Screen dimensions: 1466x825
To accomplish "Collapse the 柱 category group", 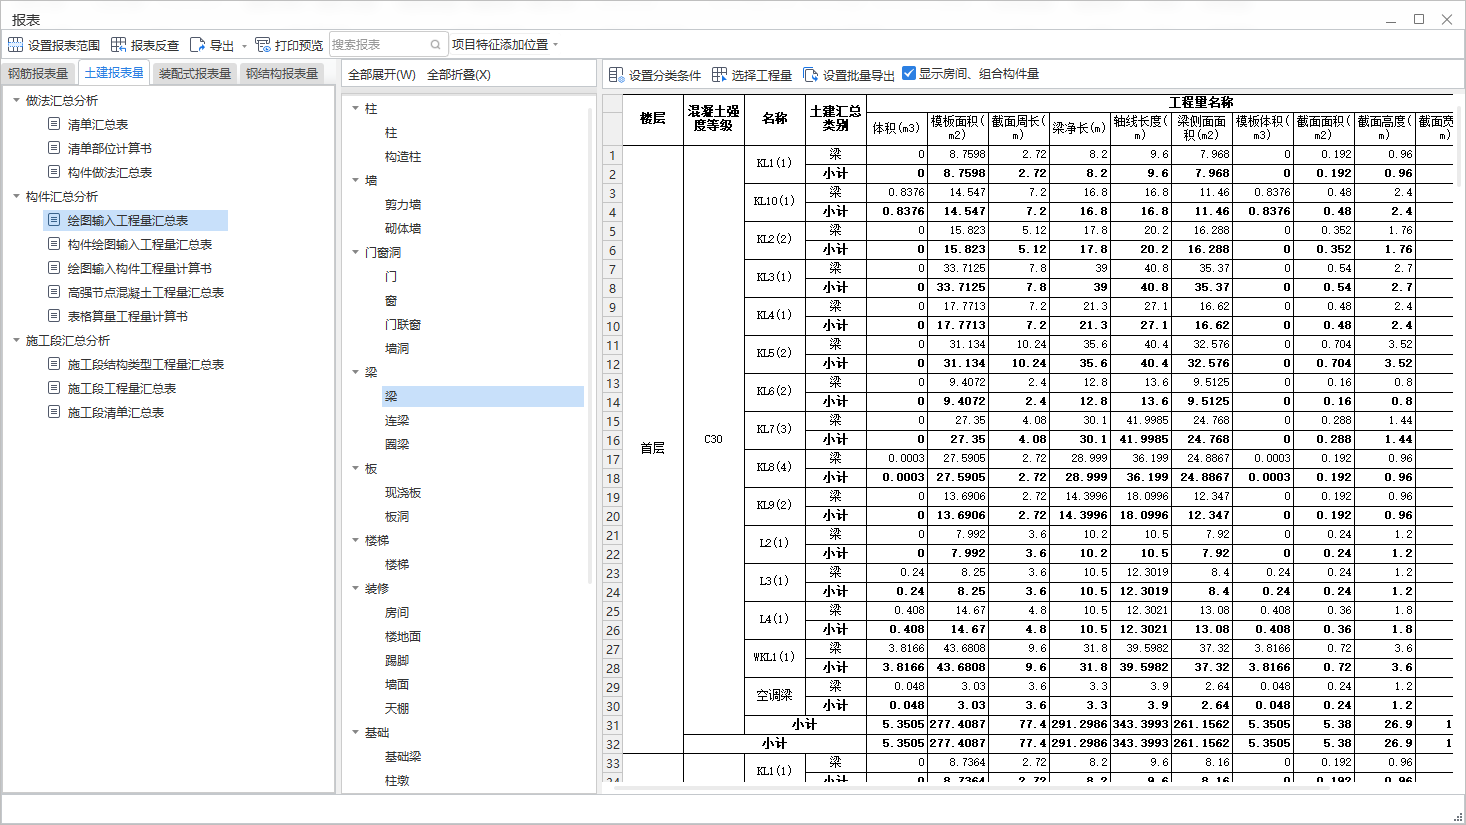I will tap(355, 108).
